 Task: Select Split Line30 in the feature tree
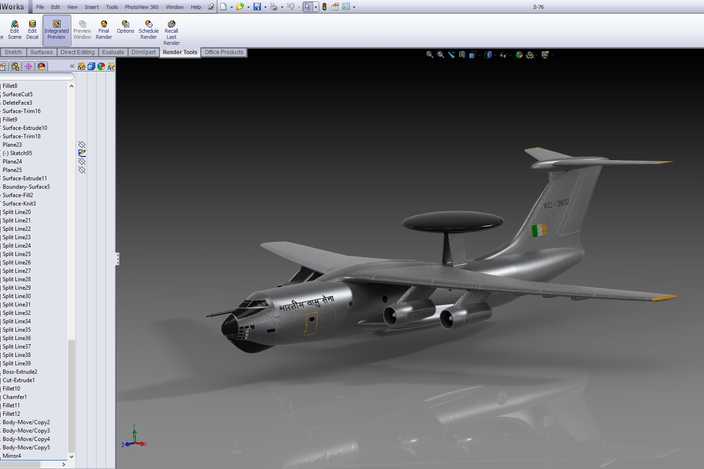[x=17, y=296]
